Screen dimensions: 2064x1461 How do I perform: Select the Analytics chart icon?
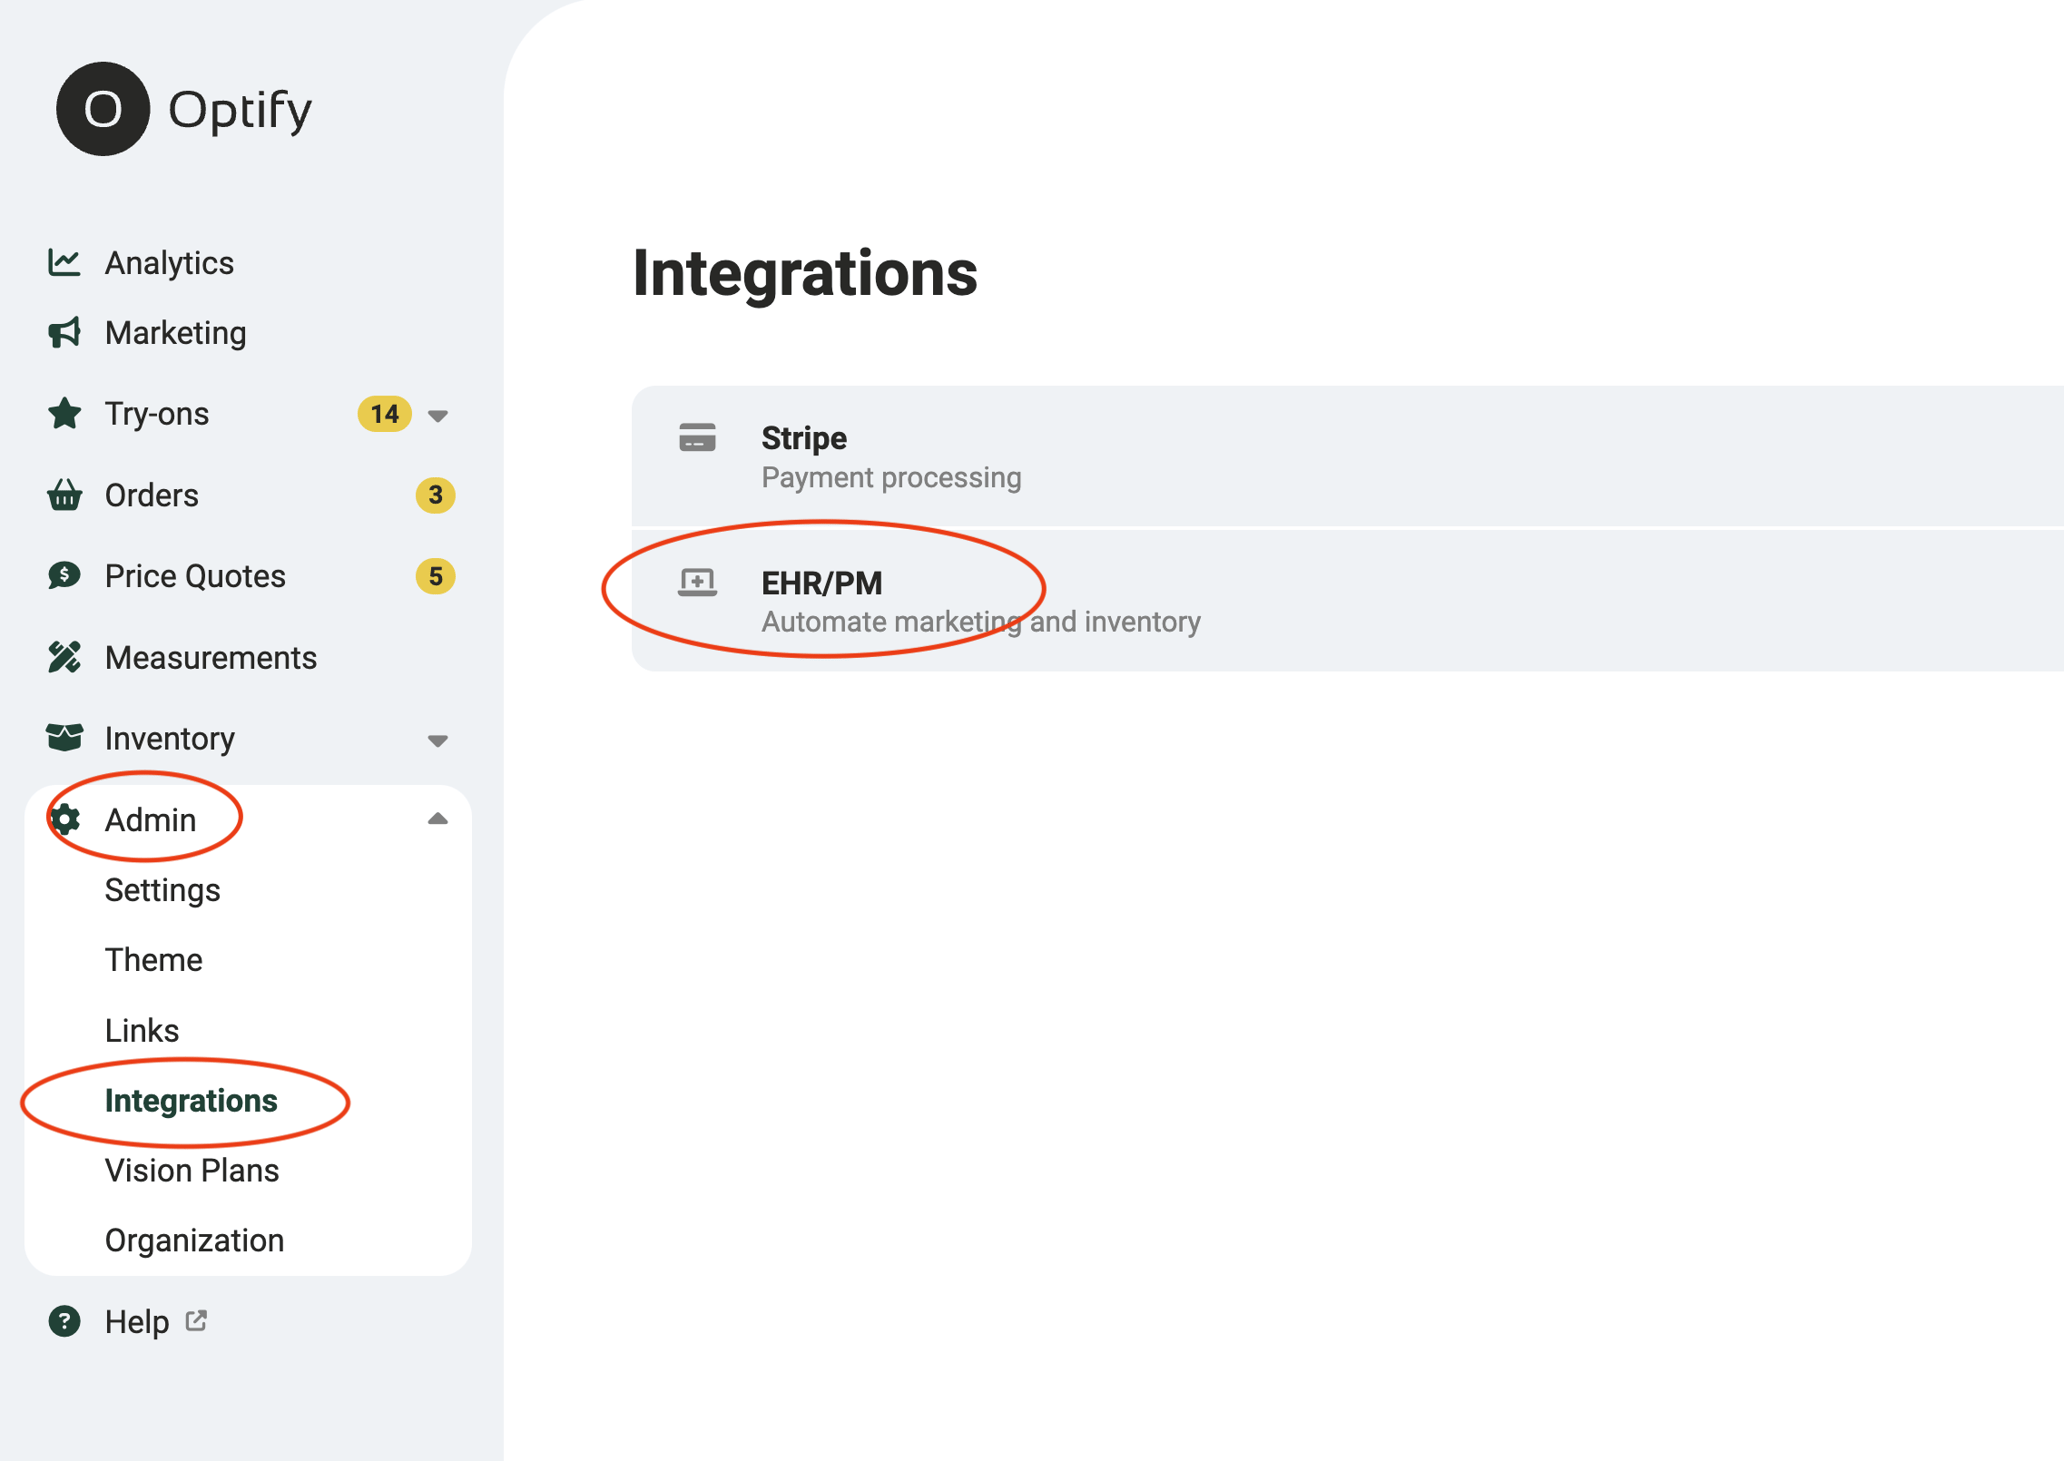pyautogui.click(x=64, y=261)
